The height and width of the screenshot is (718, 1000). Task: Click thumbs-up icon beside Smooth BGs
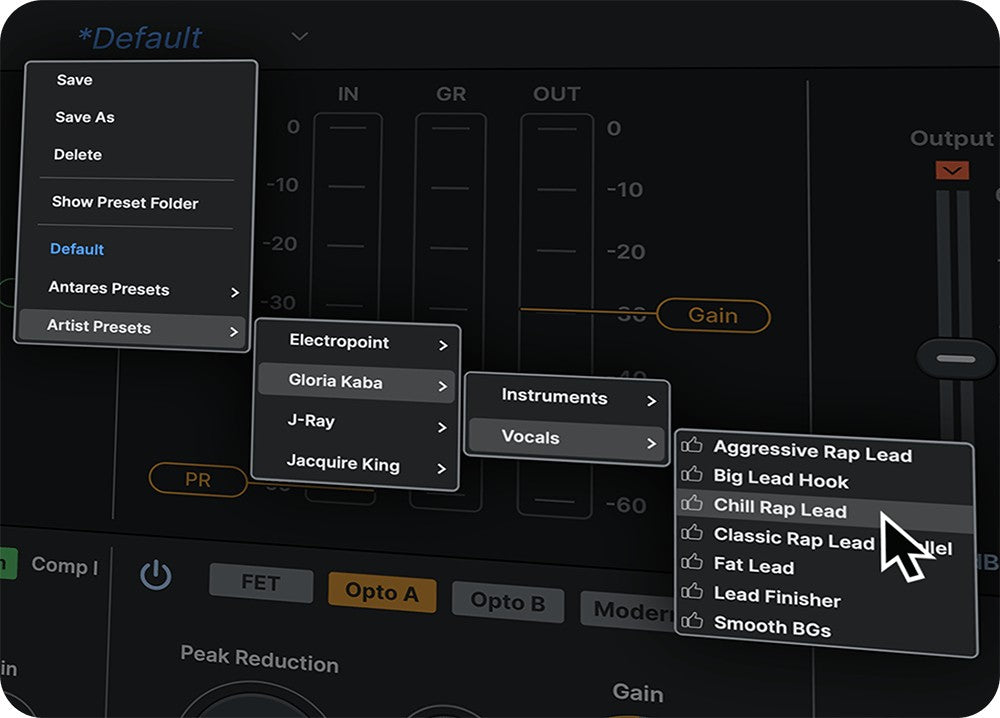pos(691,620)
